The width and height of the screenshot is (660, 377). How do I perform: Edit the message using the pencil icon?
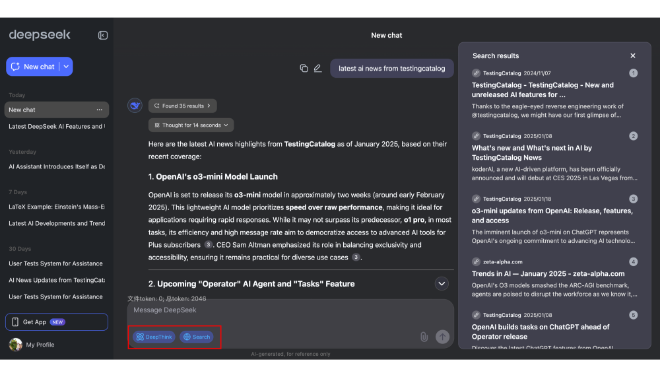(318, 68)
